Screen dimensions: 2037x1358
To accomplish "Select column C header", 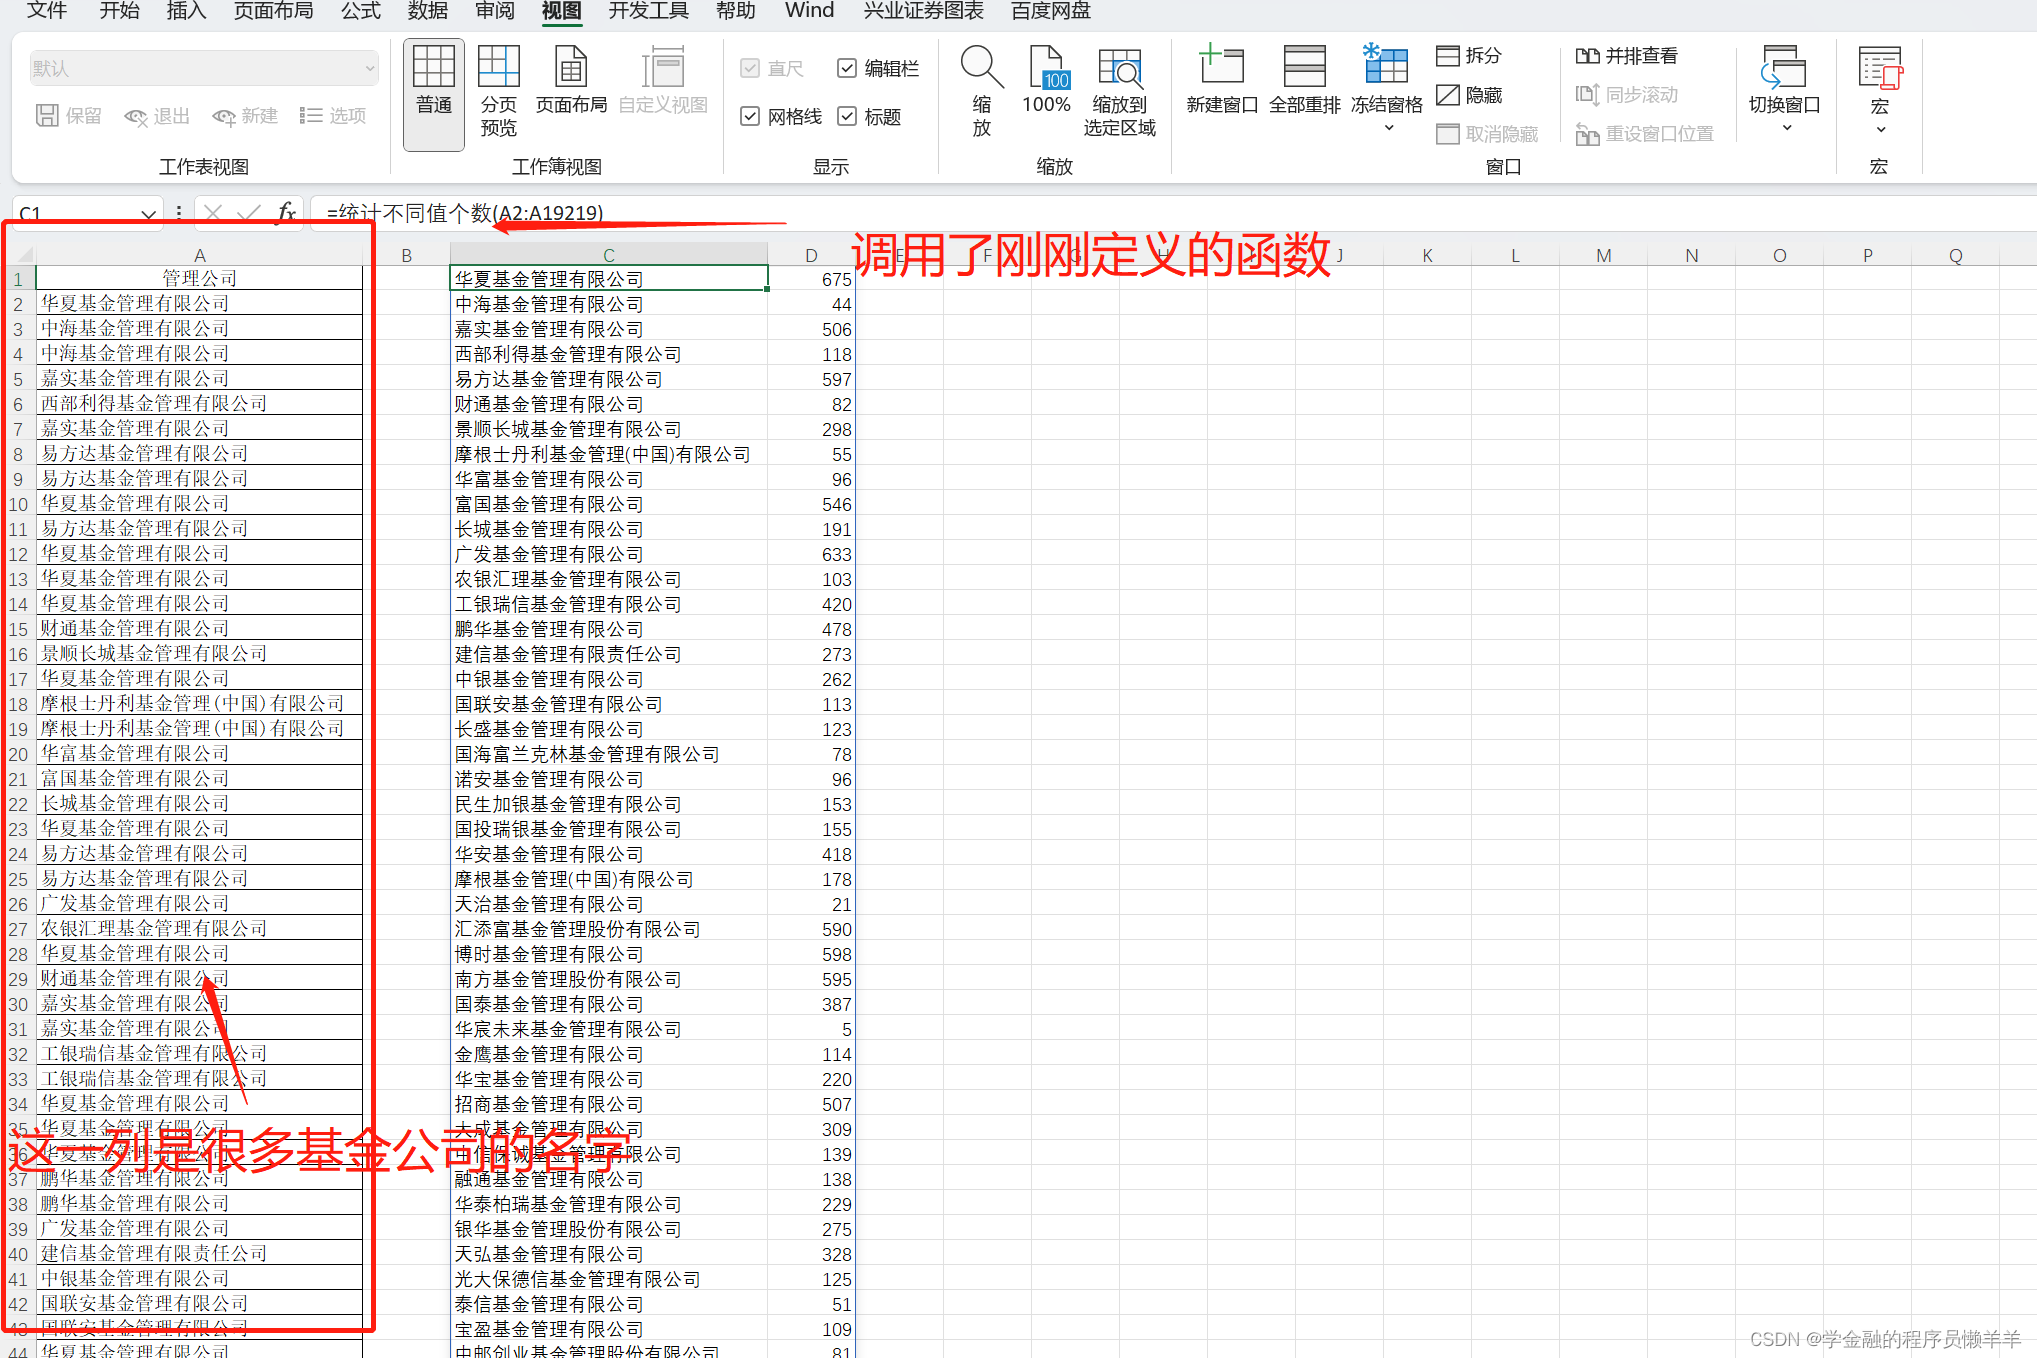I will pos(609,255).
